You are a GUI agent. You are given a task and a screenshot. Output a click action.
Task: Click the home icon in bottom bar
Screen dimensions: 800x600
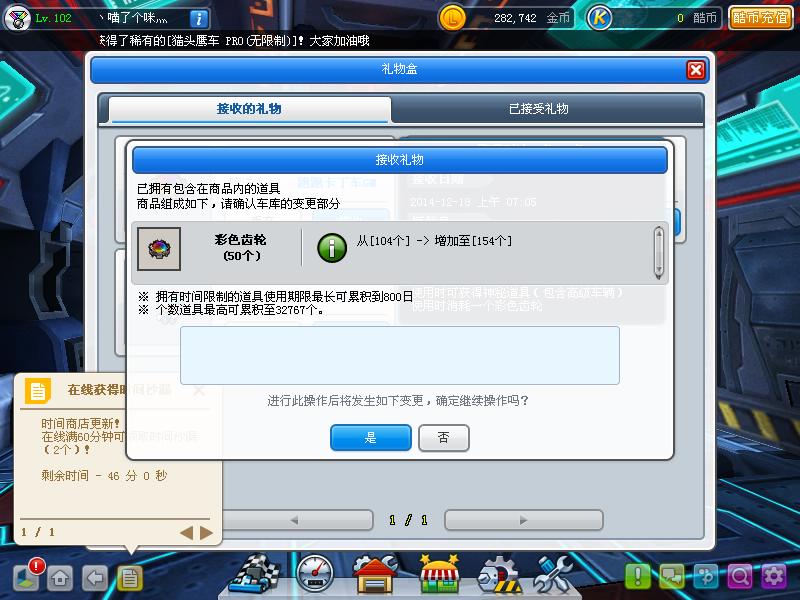click(x=60, y=578)
